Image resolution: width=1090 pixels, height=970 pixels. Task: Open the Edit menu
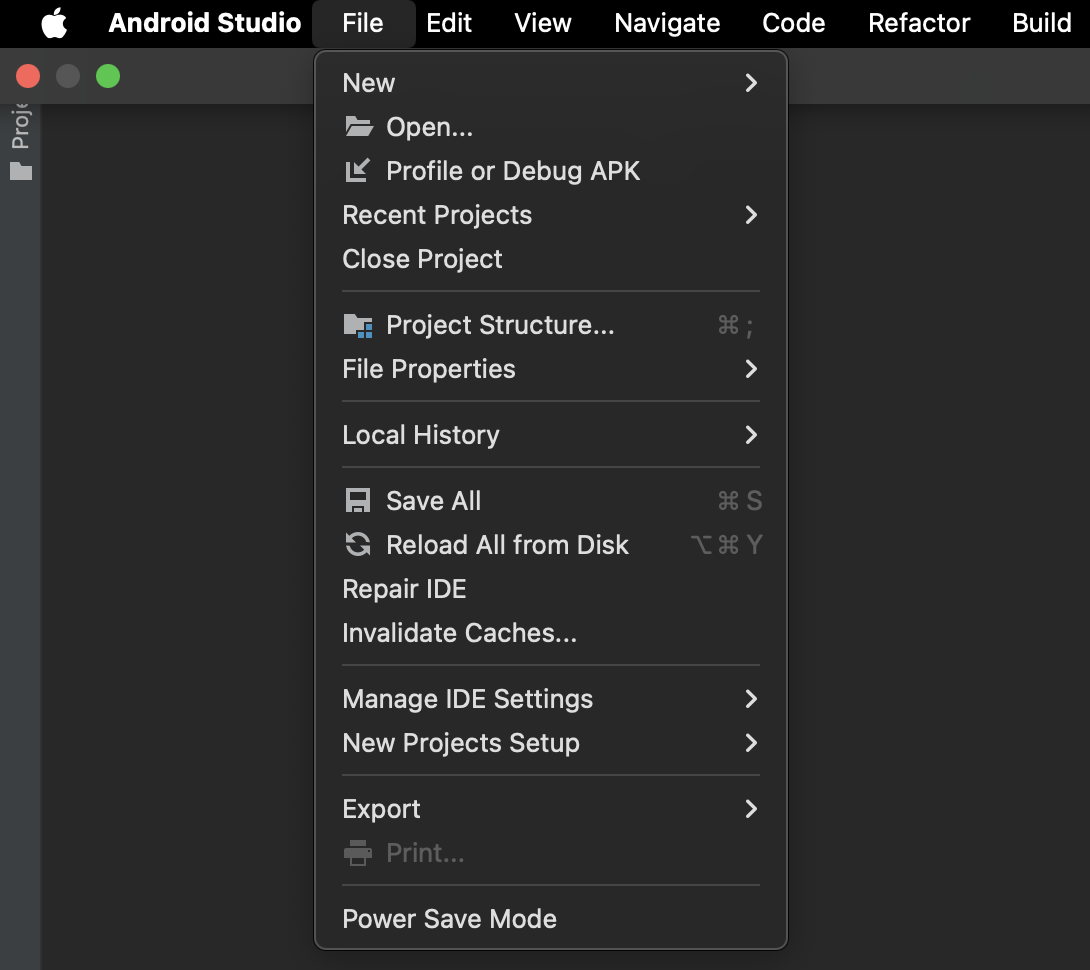click(x=449, y=23)
